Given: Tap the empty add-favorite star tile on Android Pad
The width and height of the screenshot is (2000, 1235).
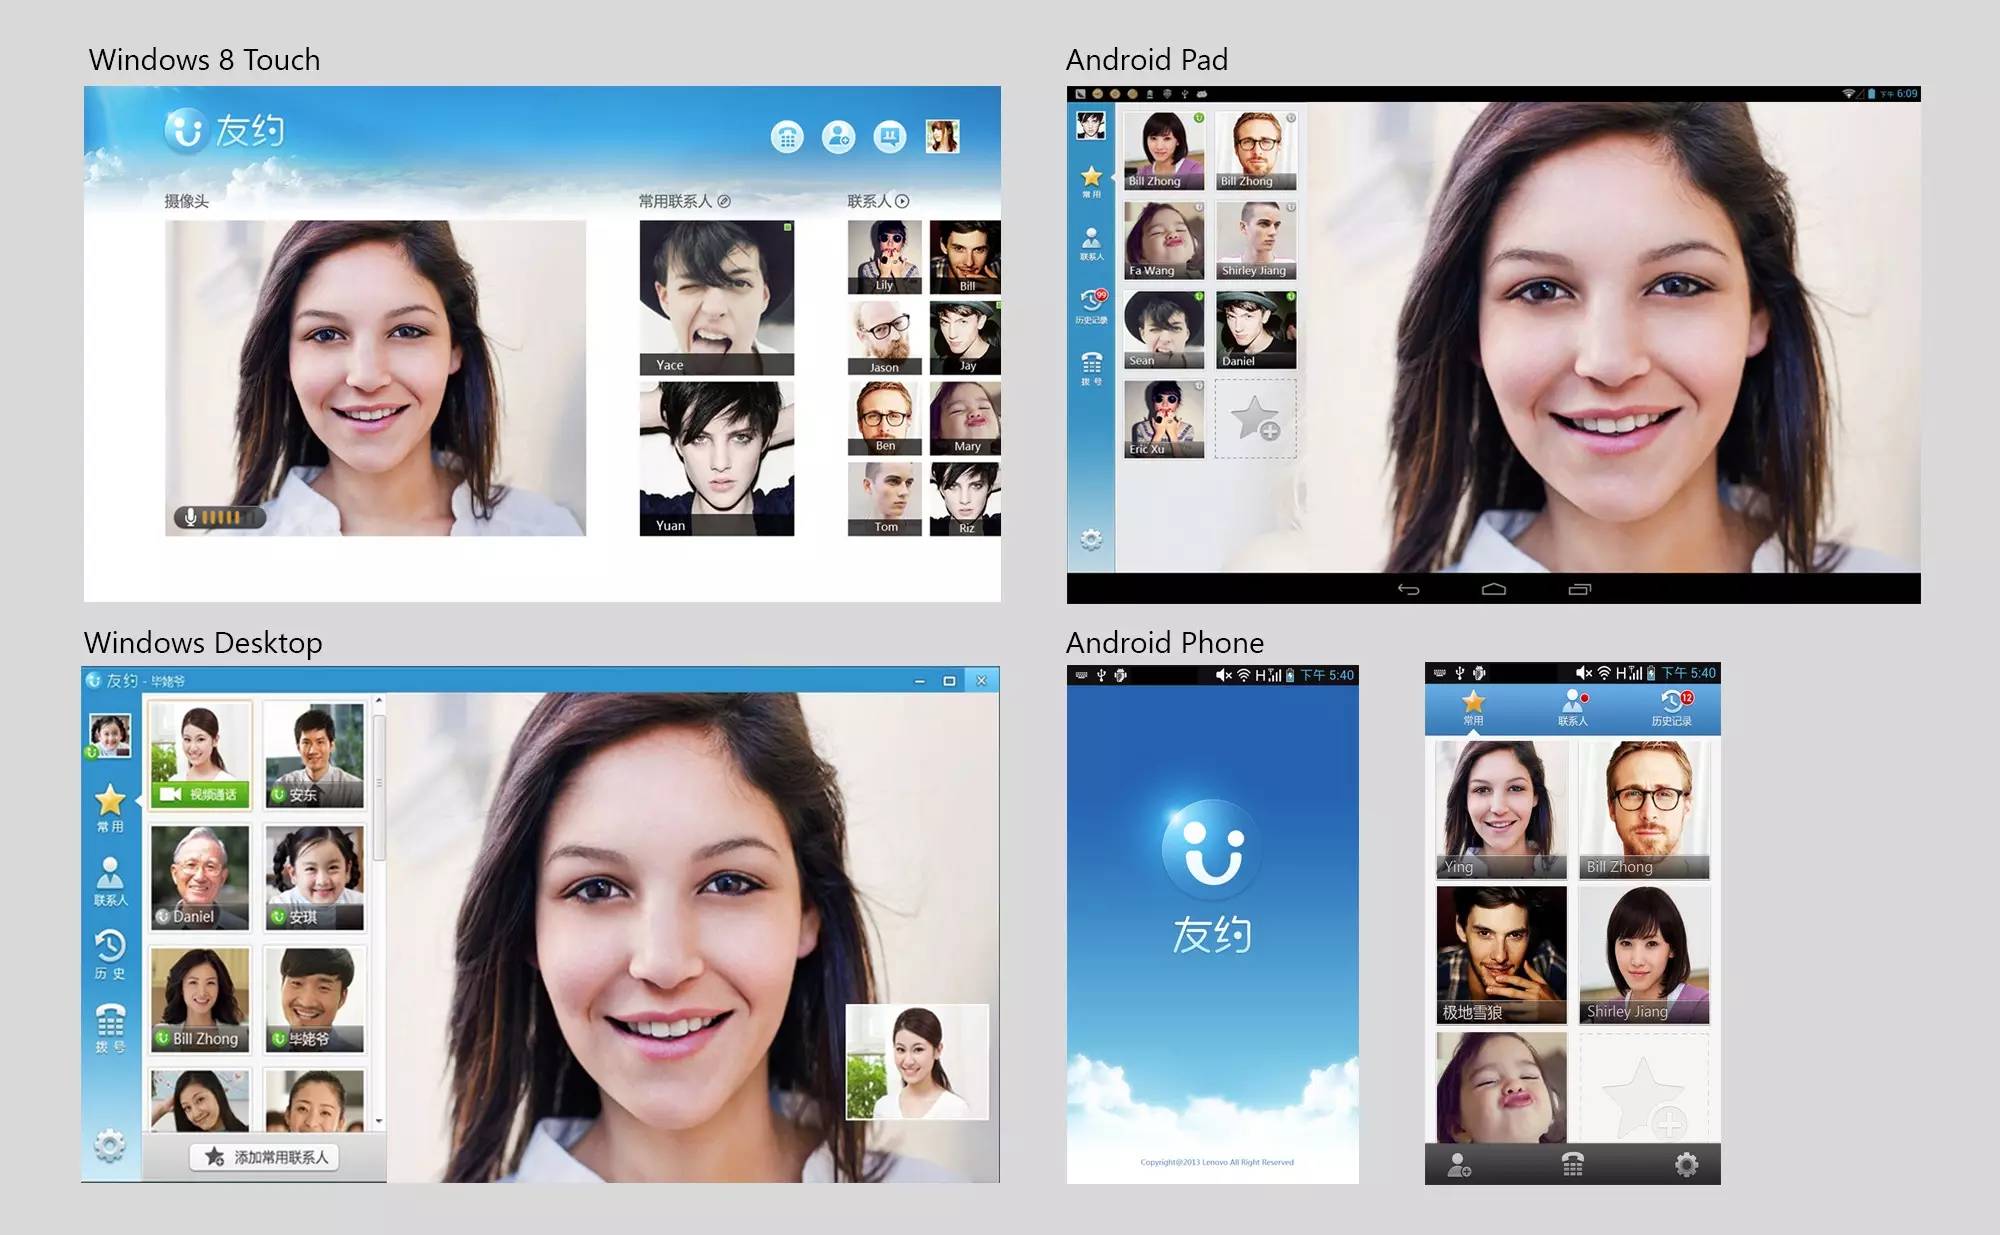Looking at the screenshot, I should pyautogui.click(x=1255, y=419).
